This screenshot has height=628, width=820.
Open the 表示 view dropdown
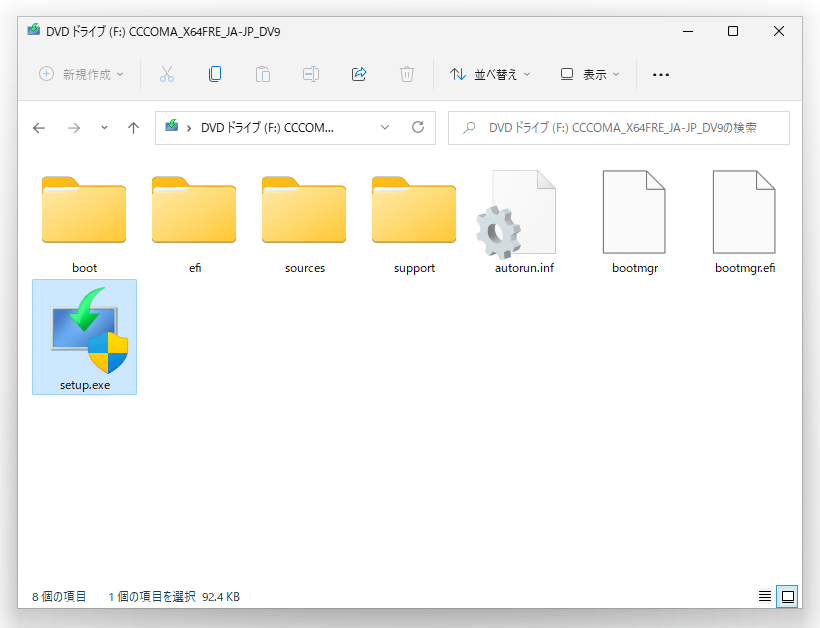tap(590, 74)
